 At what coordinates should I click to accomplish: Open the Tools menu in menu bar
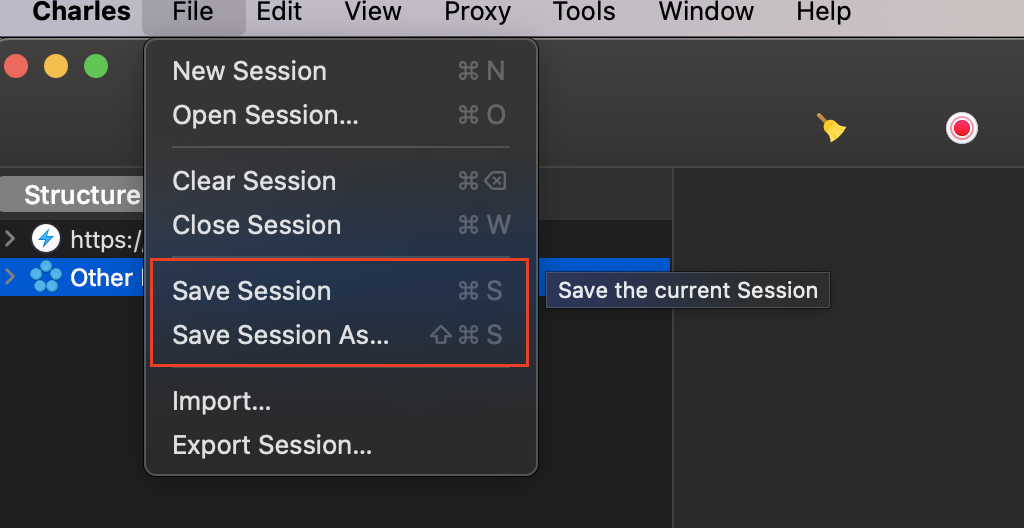584,13
